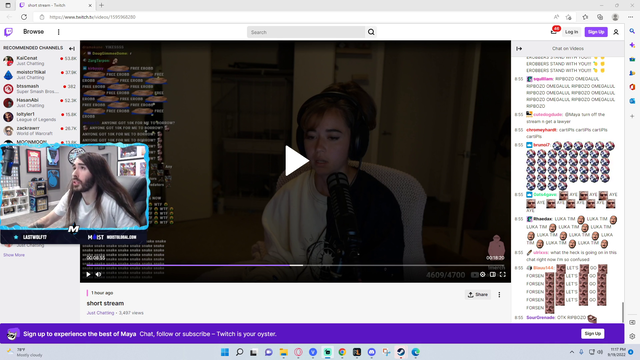640x360 pixels.
Task: Add this page to favorites
Action: (569, 17)
